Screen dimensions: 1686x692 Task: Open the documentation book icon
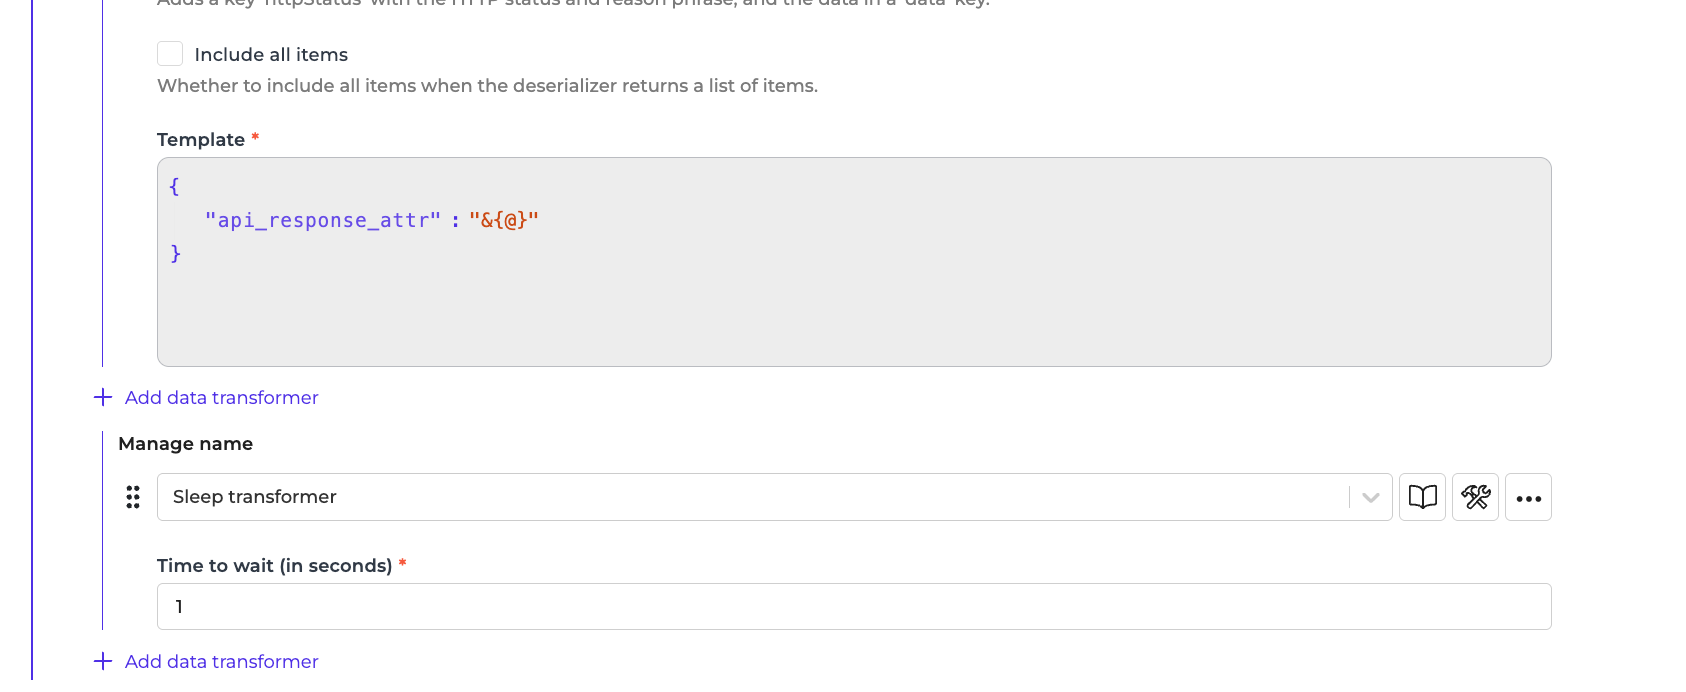point(1422,497)
